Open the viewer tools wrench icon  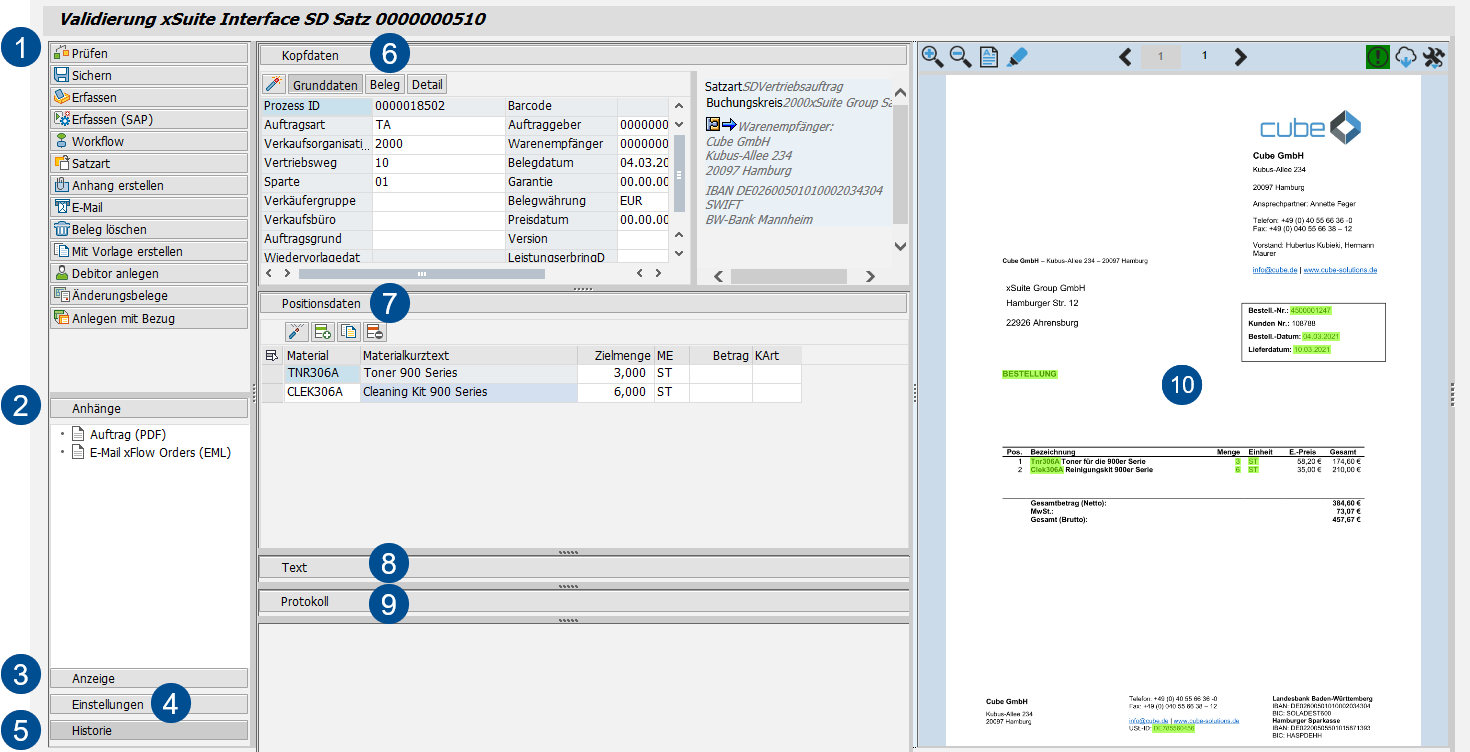[x=1433, y=57]
